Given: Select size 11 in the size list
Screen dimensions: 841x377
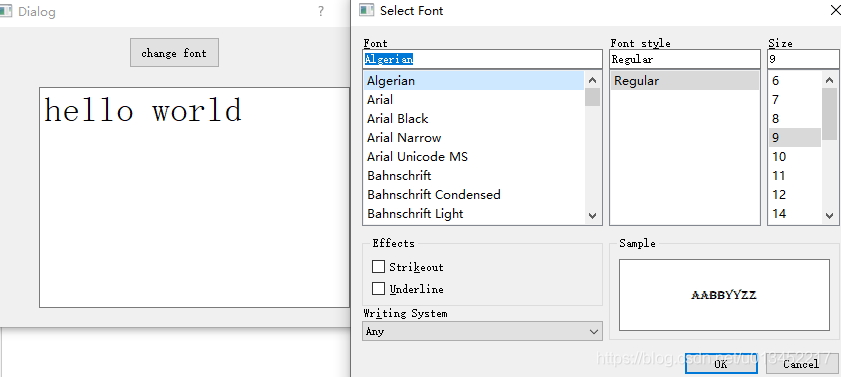Looking at the screenshot, I should pyautogui.click(x=795, y=175).
